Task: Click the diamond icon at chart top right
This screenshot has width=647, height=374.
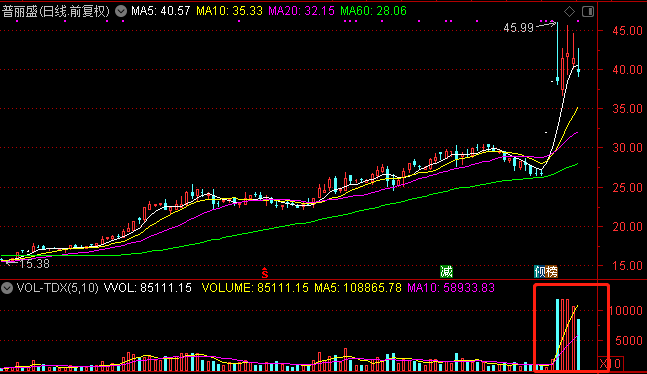Action: coord(569,12)
